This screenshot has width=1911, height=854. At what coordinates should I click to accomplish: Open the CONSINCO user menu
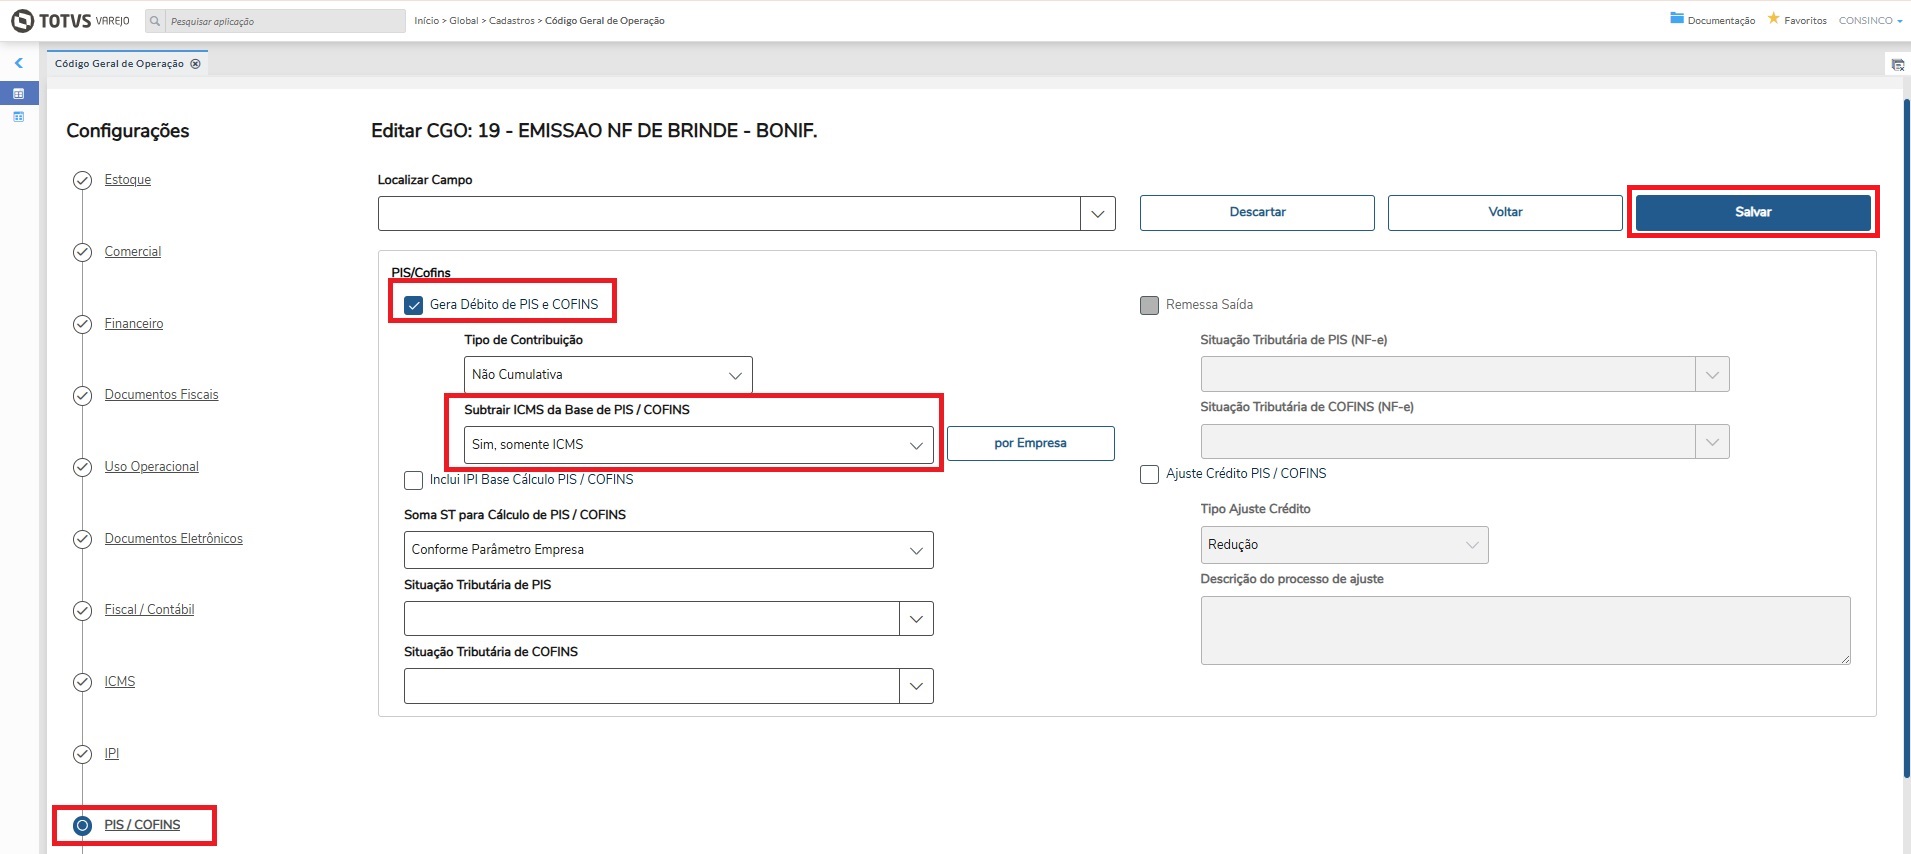tap(1870, 20)
